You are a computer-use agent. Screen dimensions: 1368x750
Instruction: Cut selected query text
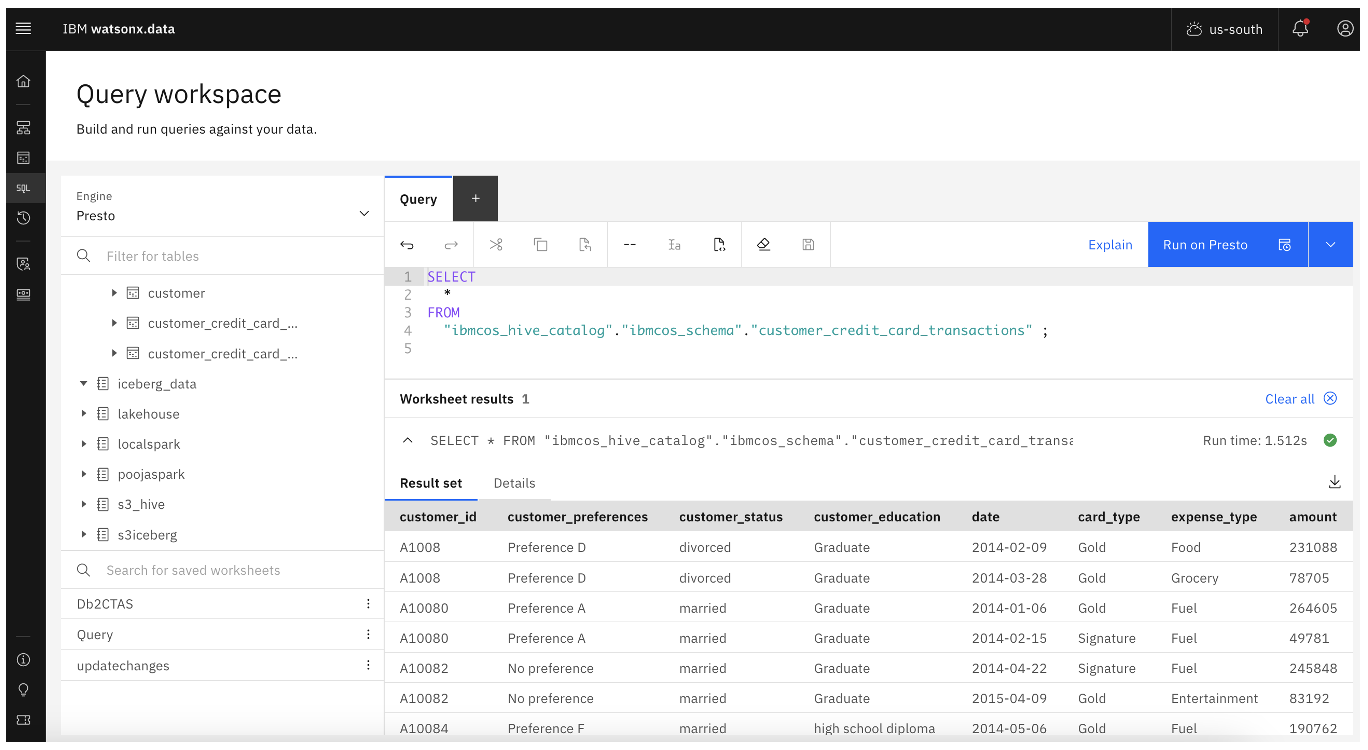495,244
